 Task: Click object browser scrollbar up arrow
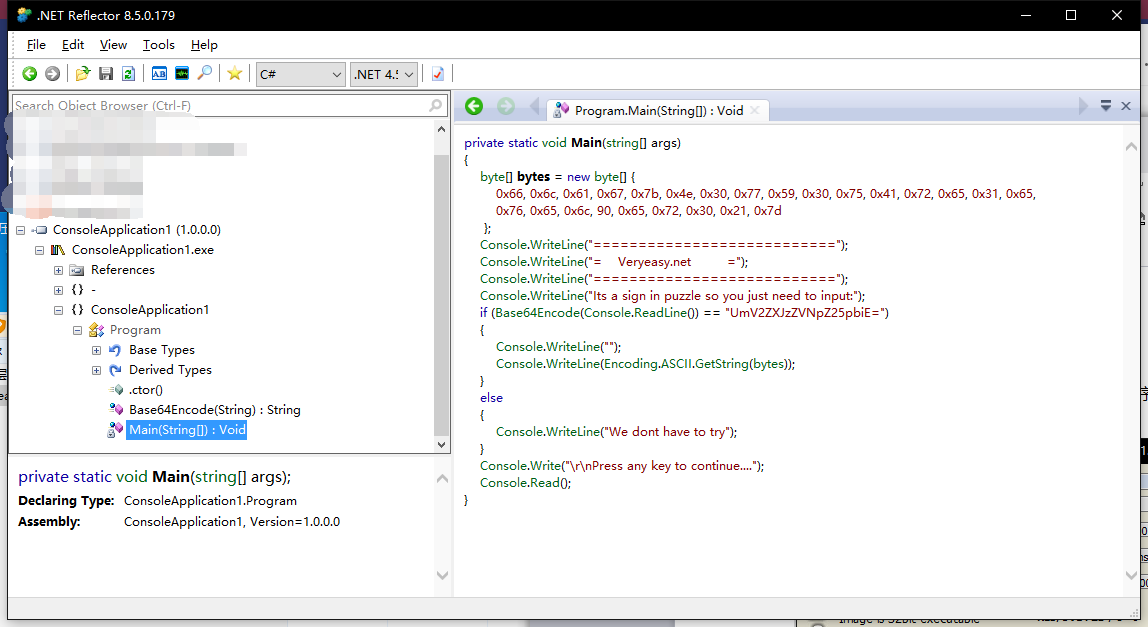point(441,129)
